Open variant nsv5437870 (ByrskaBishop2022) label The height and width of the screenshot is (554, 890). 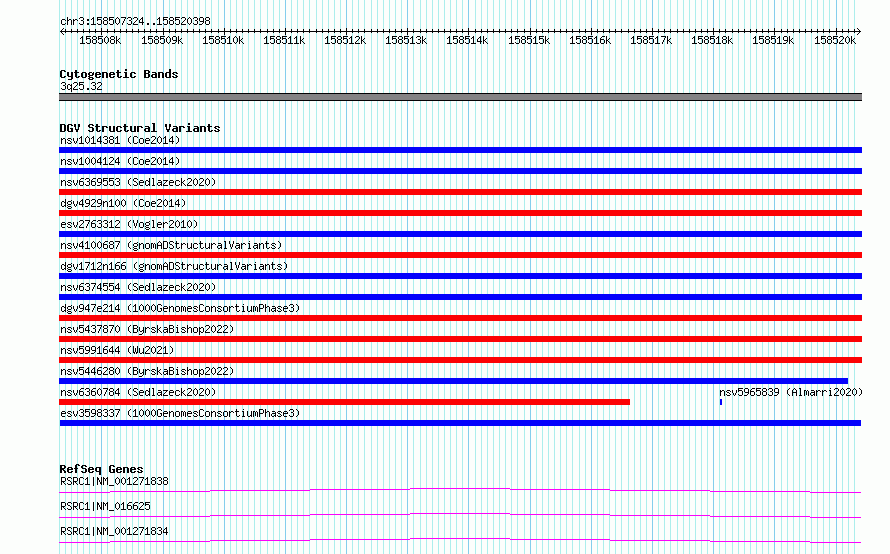[x=147, y=329]
